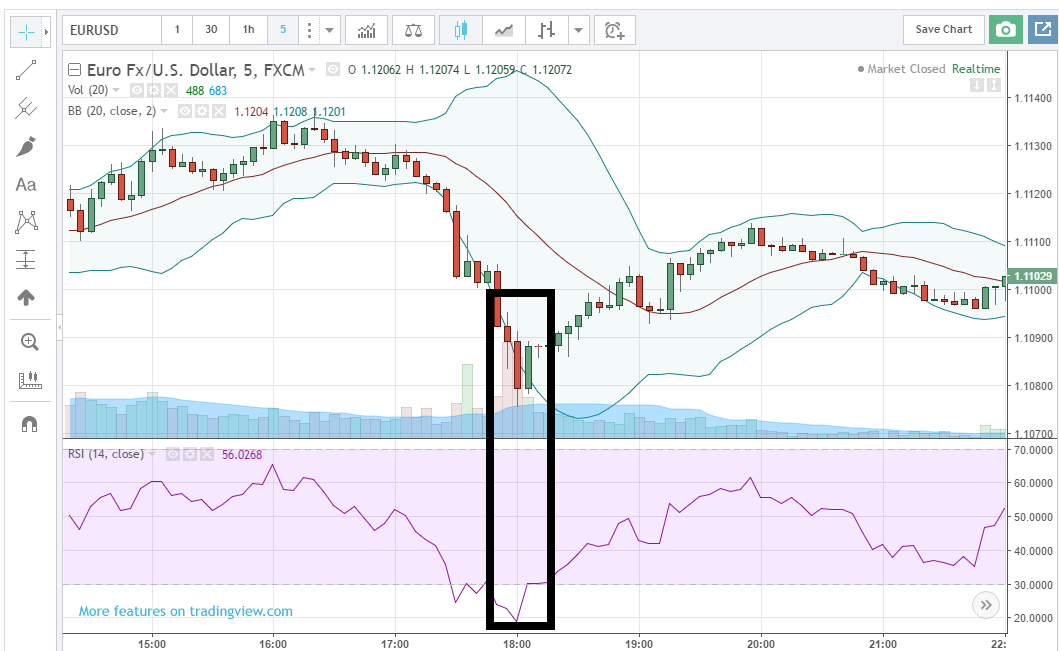The height and width of the screenshot is (651, 1059).
Task: Select the brush drawing tool
Action: (x=26, y=147)
